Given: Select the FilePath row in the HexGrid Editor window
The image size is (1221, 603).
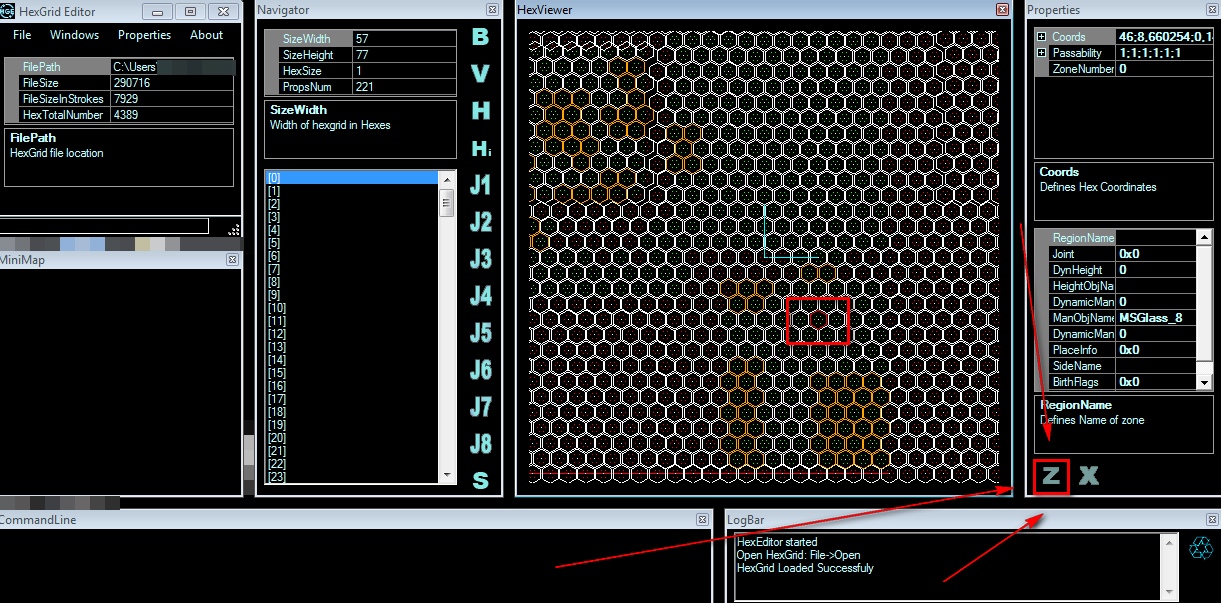Looking at the screenshot, I should tap(119, 67).
